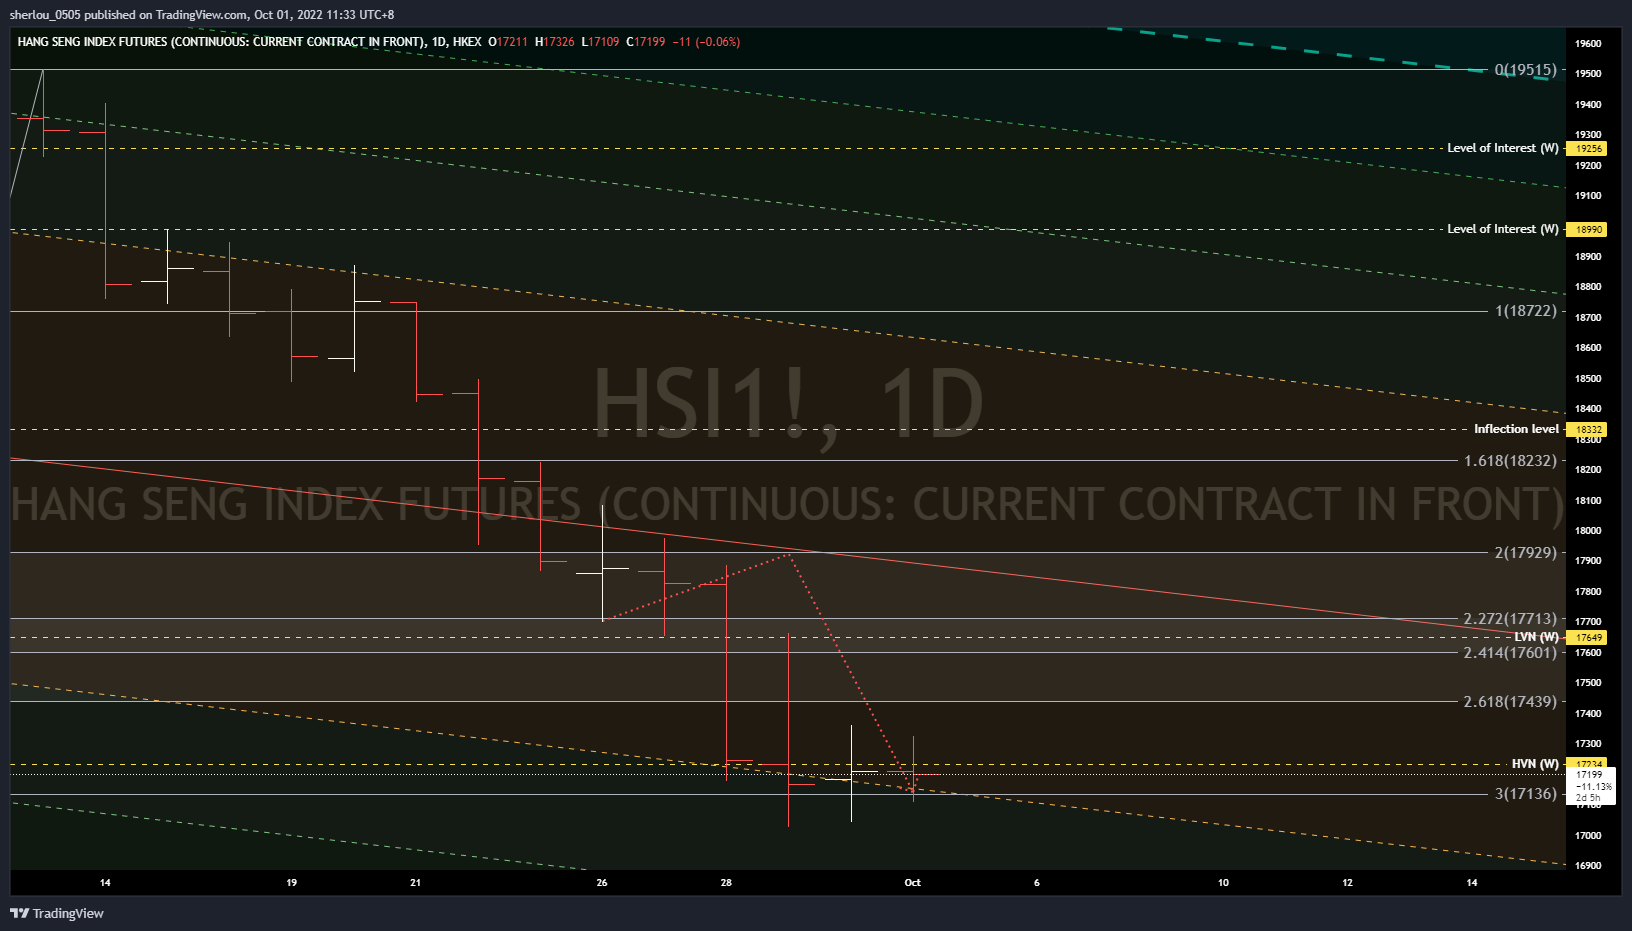Screen dimensions: 1632x931
Task: Select the Level of Interest label at 19256
Action: 1503,148
